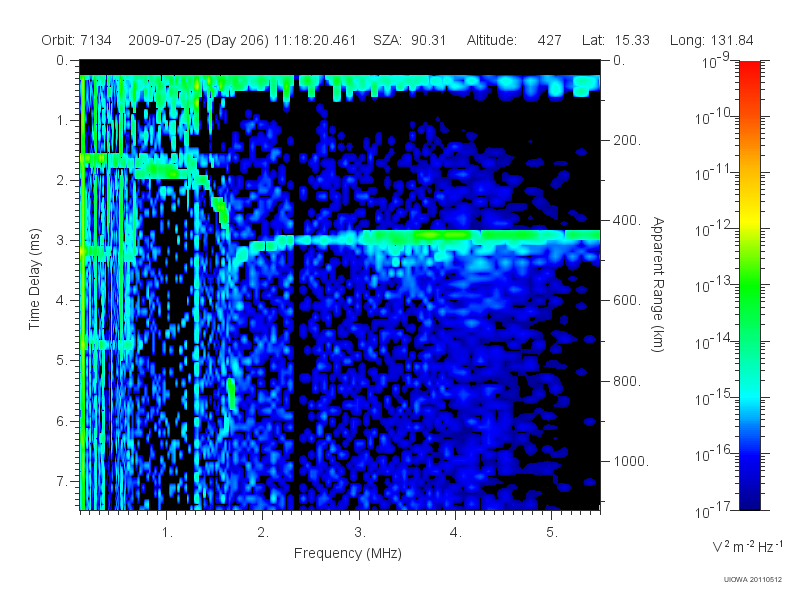Click the 10⁻¹⁷ color scale label

[714, 510]
